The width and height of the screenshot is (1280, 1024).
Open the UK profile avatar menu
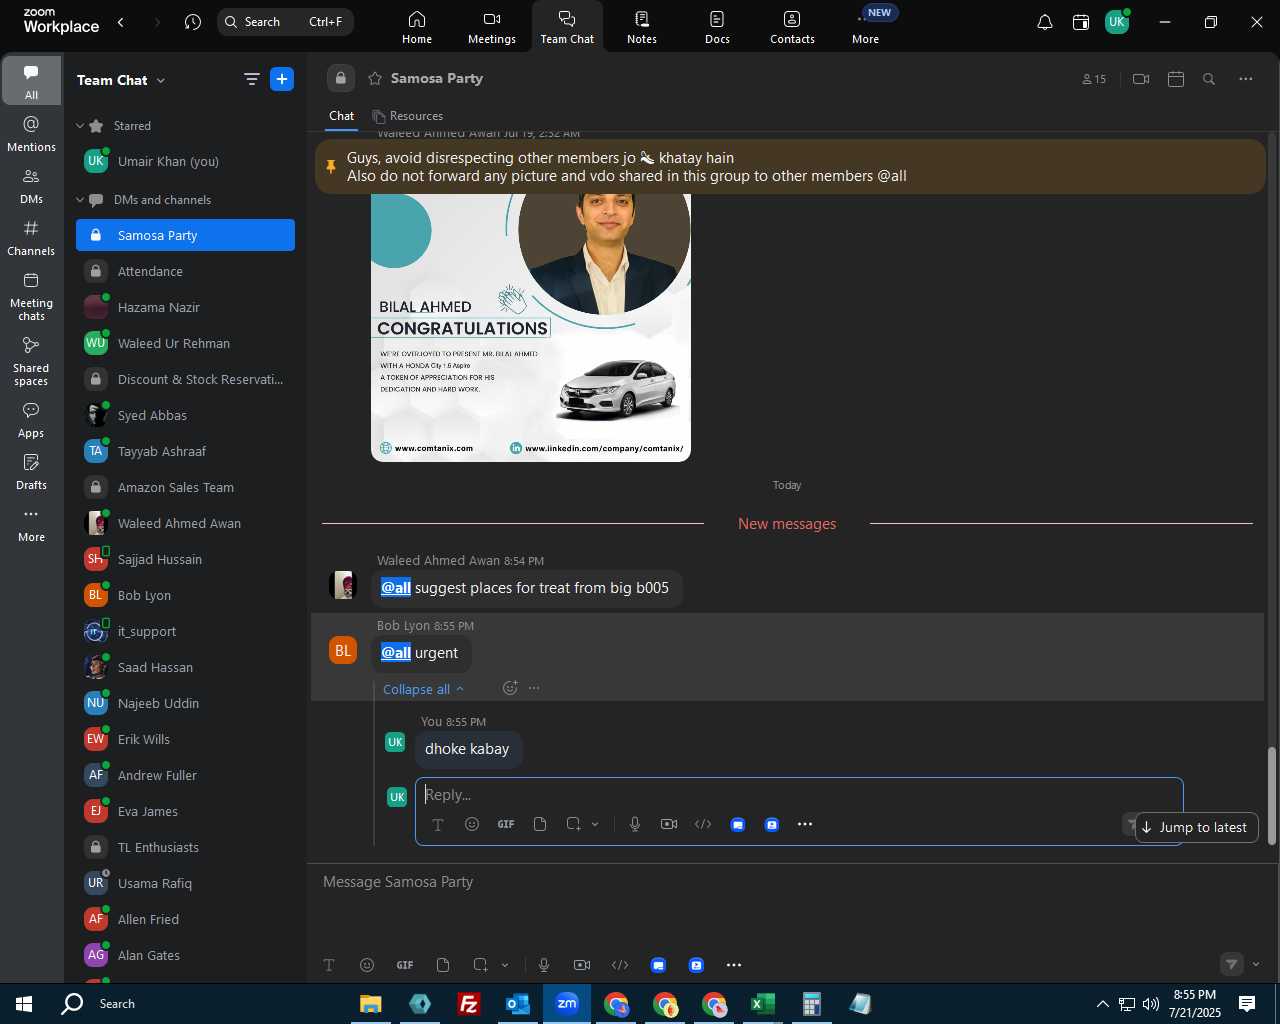tap(1117, 22)
